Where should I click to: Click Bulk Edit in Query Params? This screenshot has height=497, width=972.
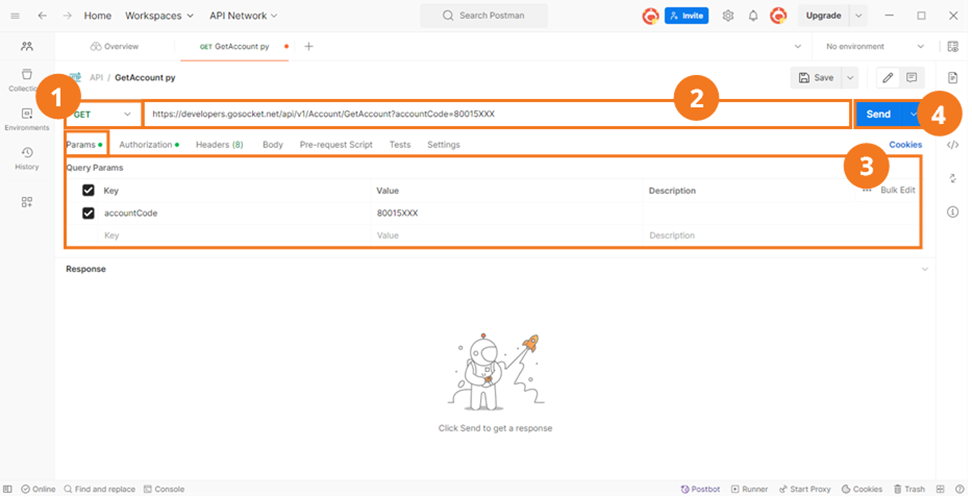point(898,190)
